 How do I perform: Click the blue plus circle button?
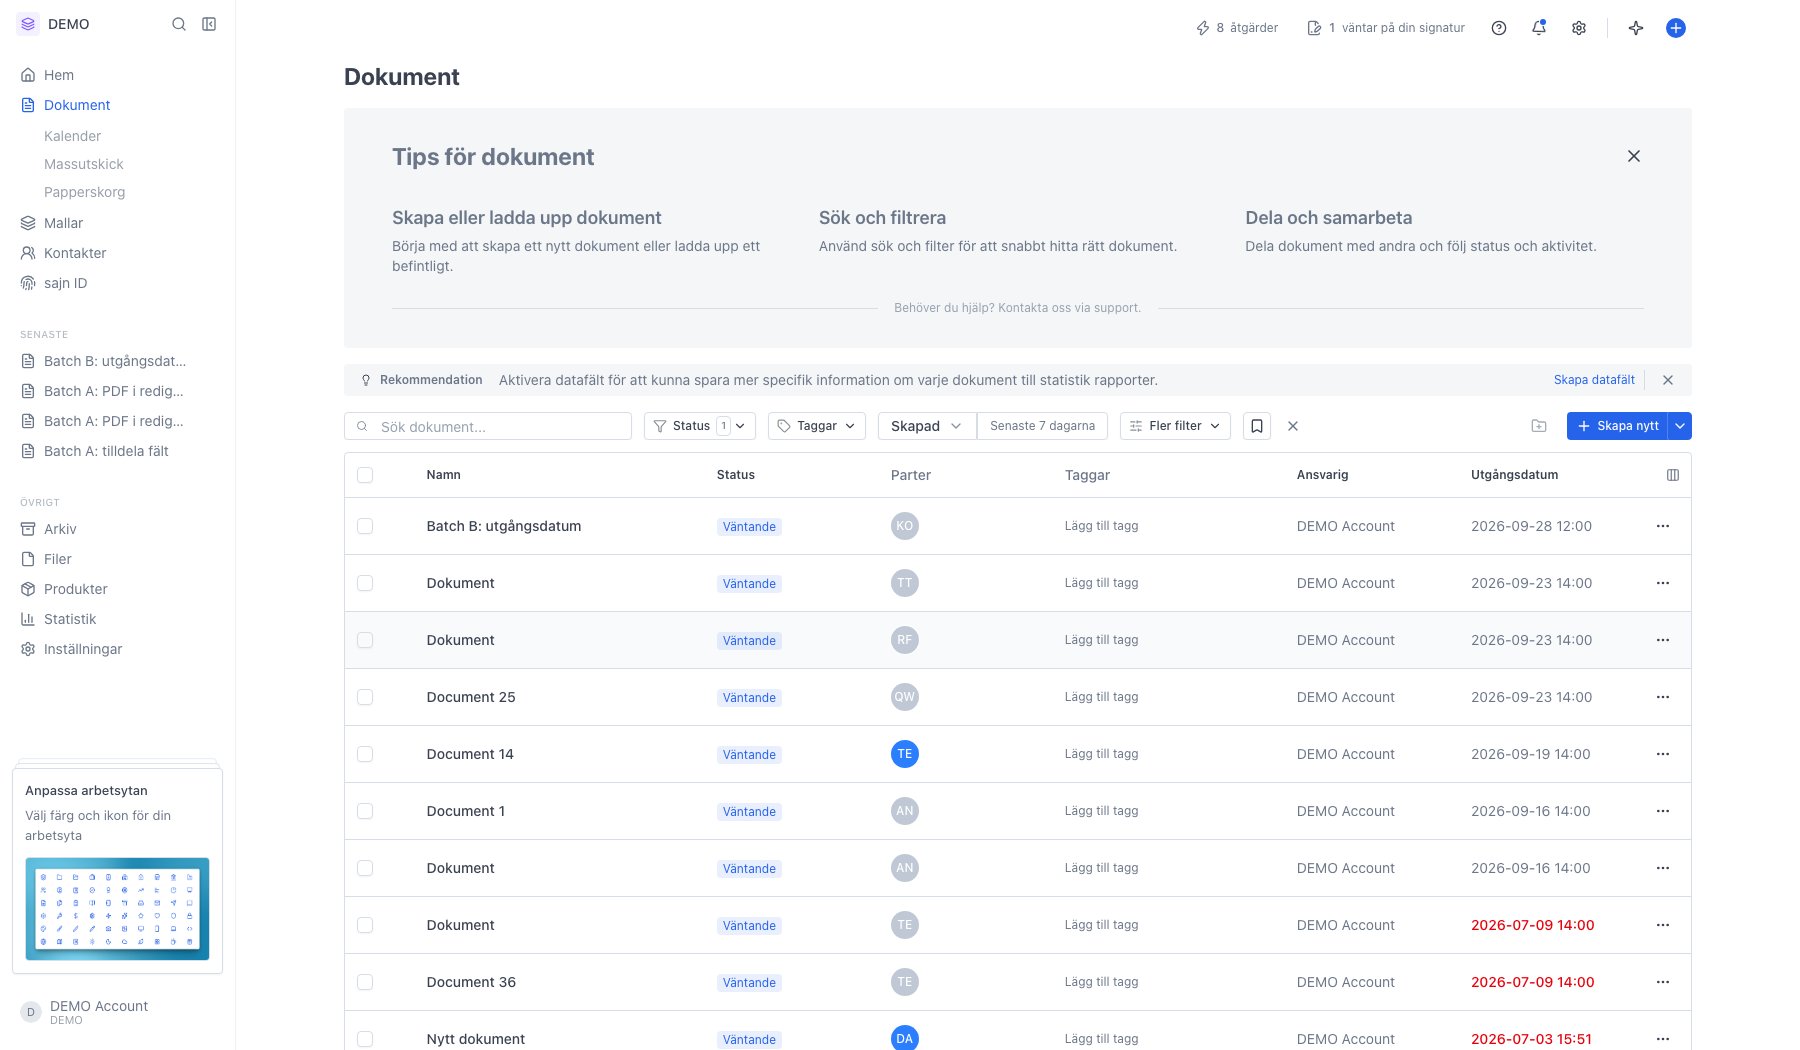point(1676,28)
